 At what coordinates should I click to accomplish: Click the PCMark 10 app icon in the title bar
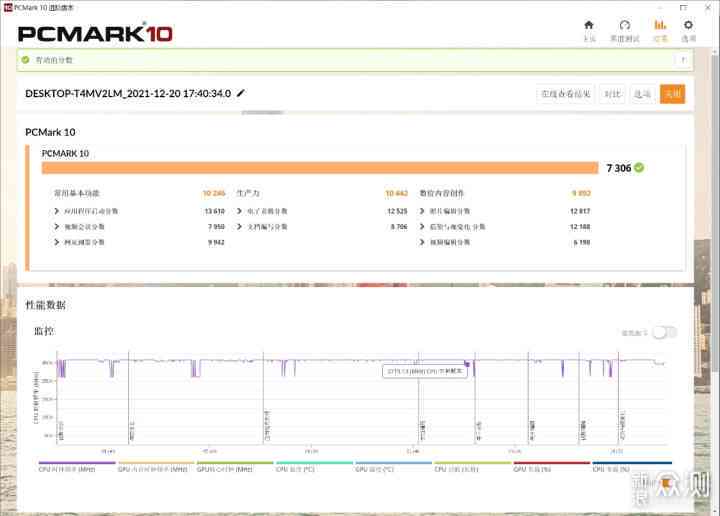(7, 7)
